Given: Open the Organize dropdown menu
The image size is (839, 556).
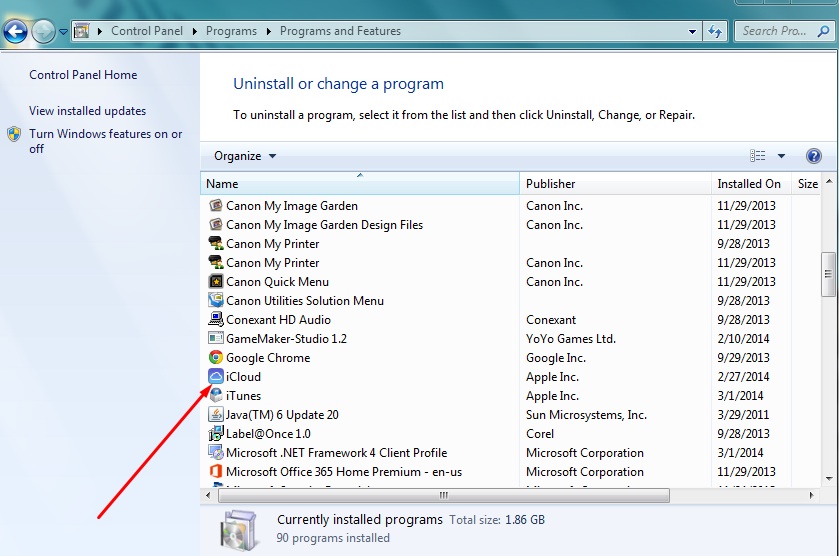Looking at the screenshot, I should click(245, 156).
